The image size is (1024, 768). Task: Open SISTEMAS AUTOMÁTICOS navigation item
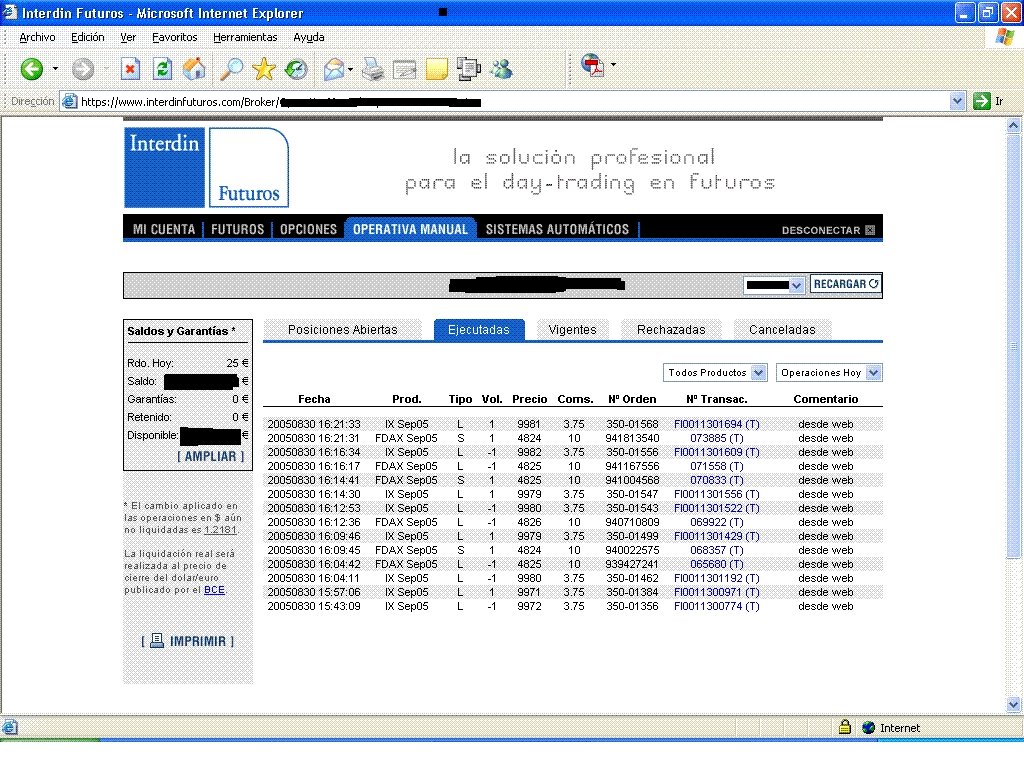pos(557,229)
